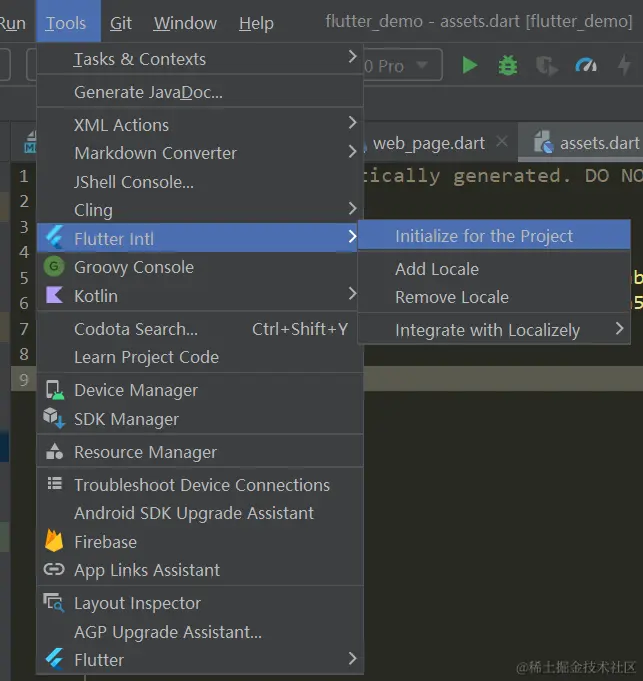Click the Profile speedometer icon

click(x=586, y=66)
